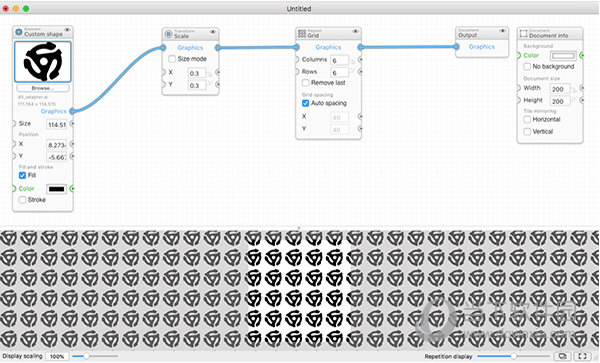Click the Position X input field
600x363 pixels.
click(57, 145)
